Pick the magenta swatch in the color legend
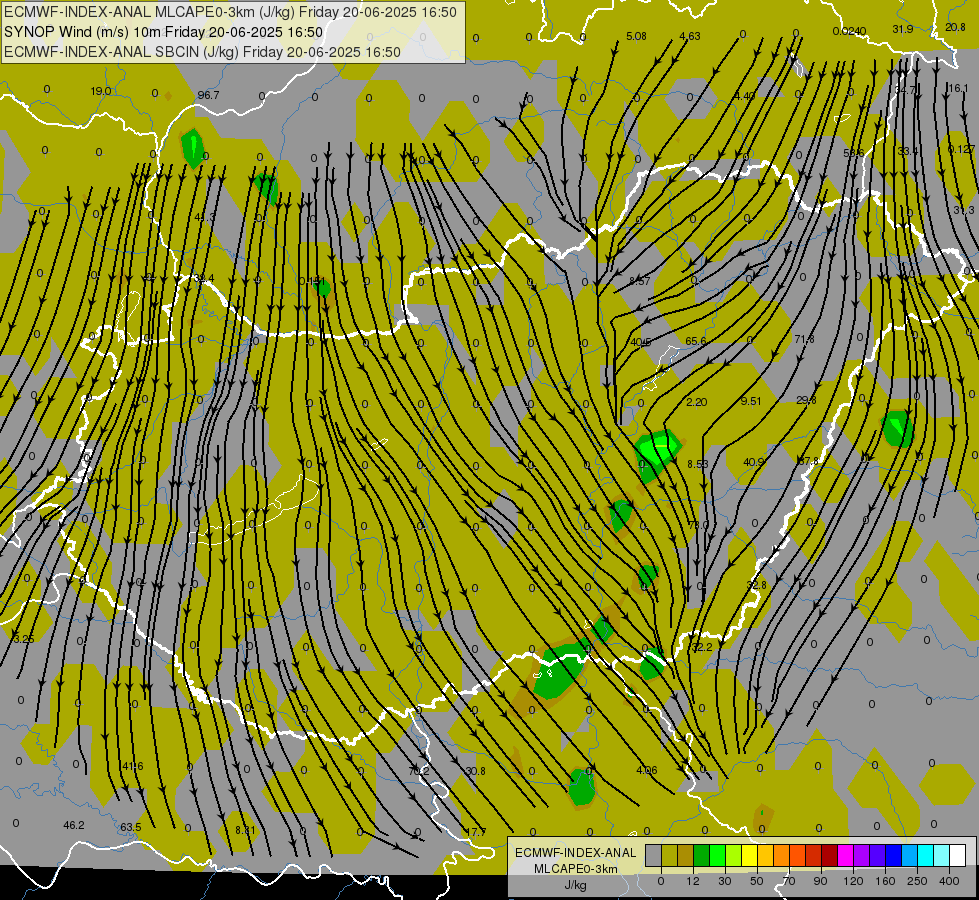 point(845,855)
